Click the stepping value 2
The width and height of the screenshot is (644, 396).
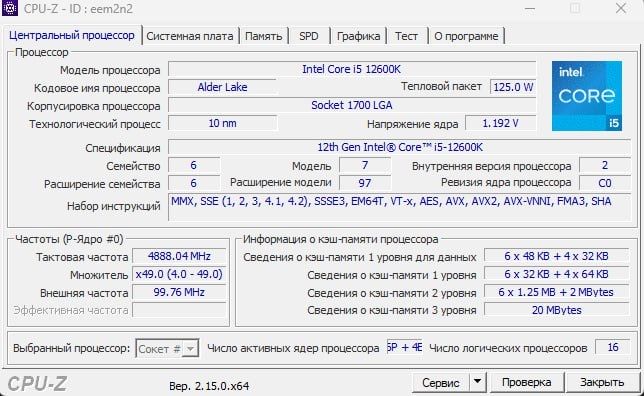[x=605, y=165]
